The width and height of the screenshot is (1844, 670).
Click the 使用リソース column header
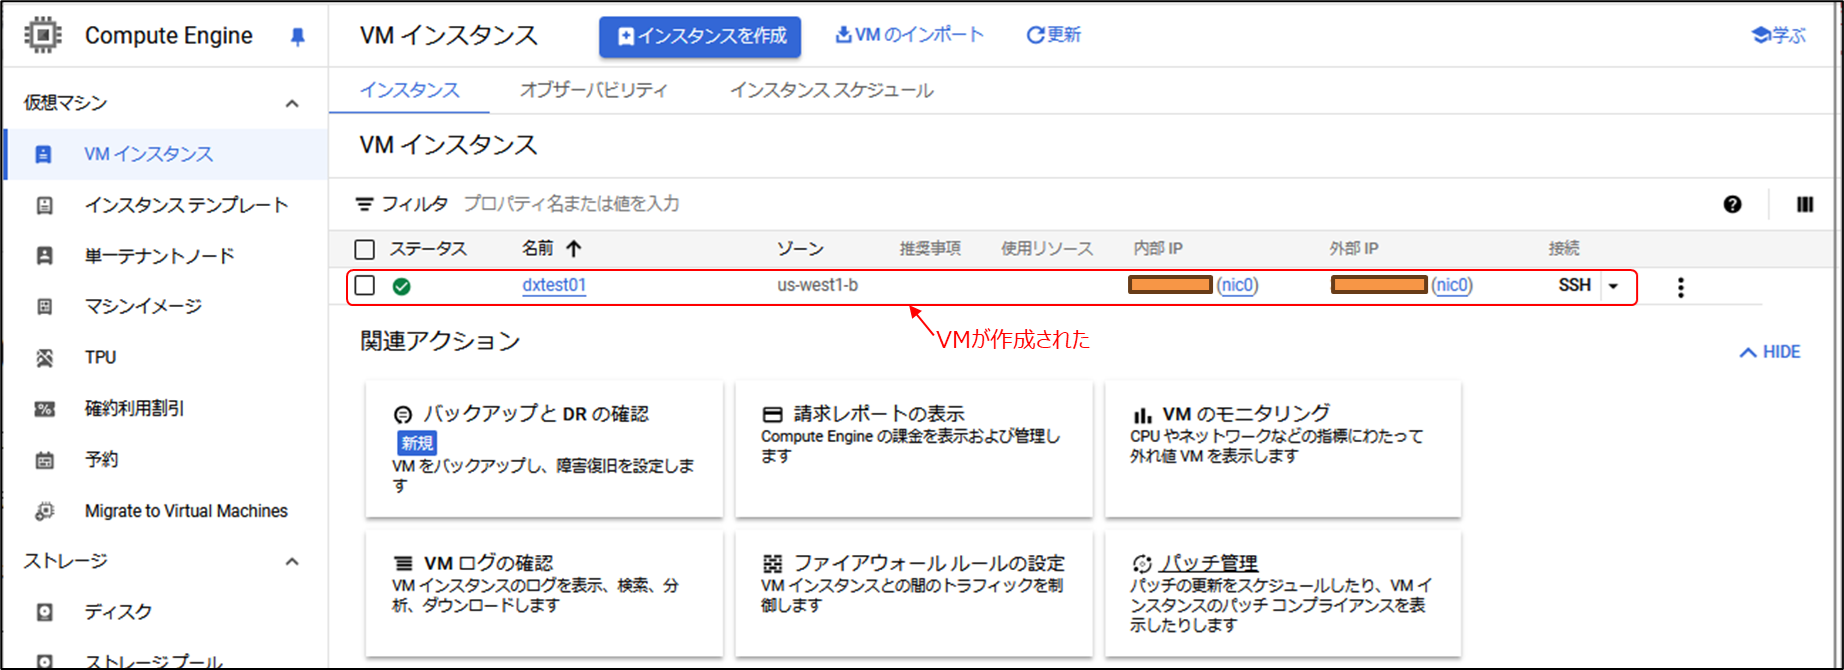click(x=1047, y=248)
